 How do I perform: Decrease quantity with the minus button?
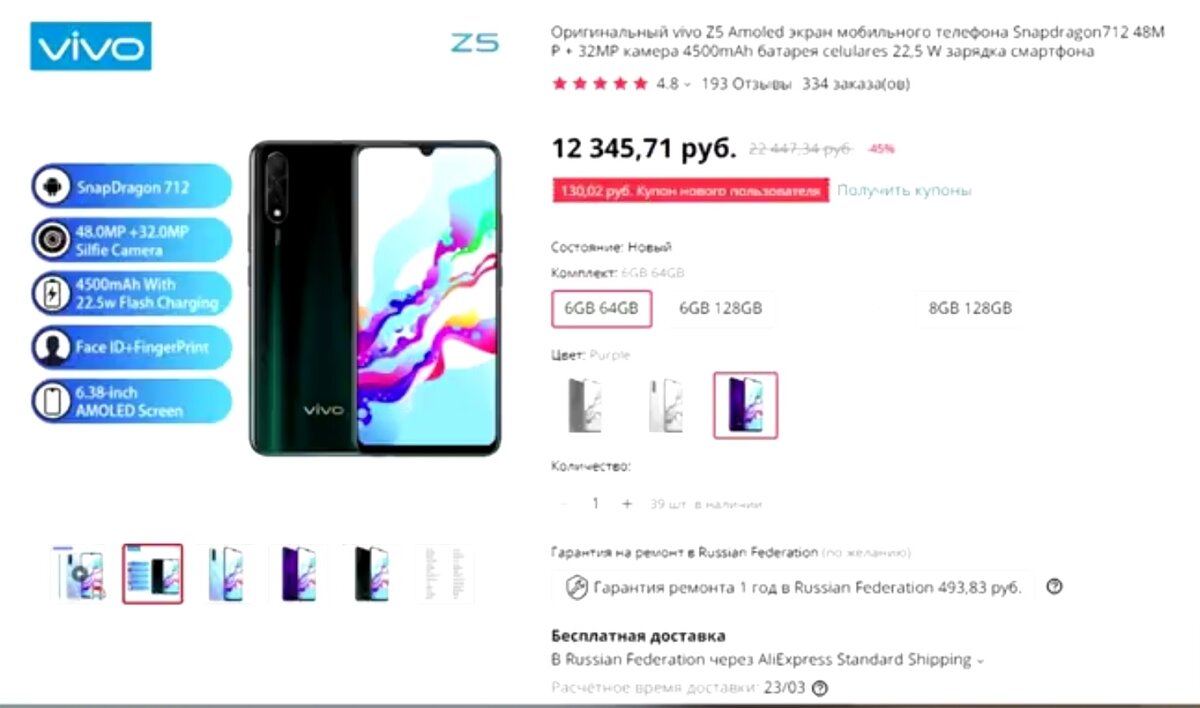point(564,504)
